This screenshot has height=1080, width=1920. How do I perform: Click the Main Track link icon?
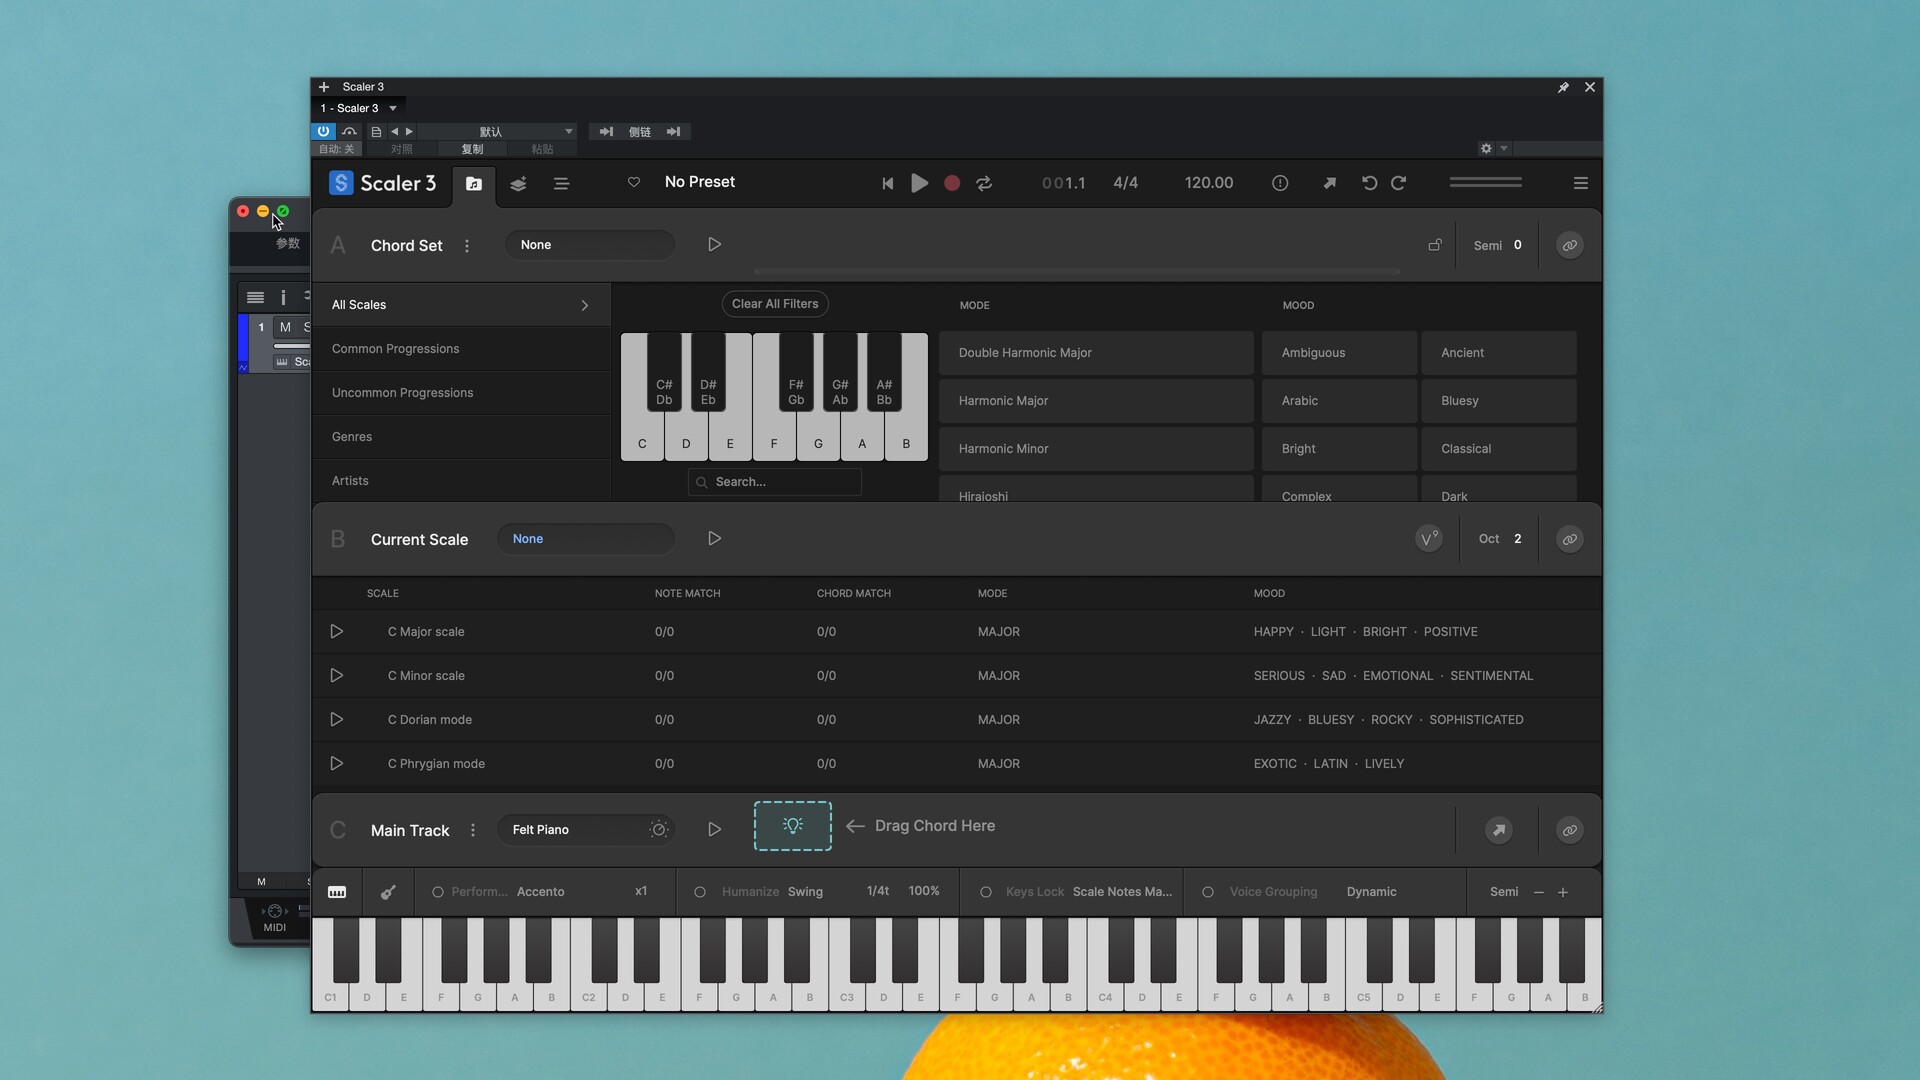point(1570,830)
